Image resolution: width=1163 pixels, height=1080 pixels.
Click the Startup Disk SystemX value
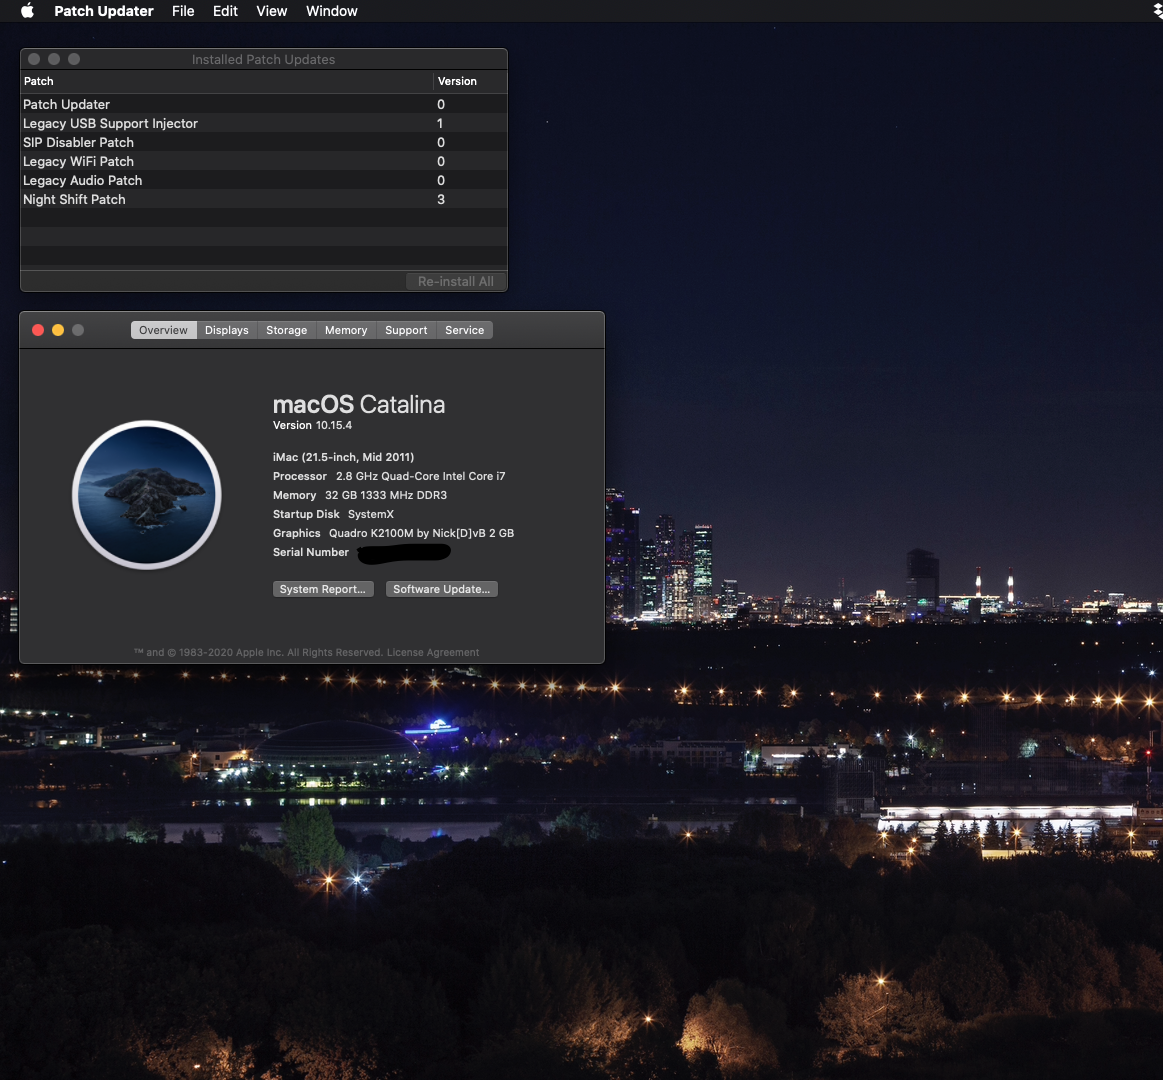[x=371, y=514]
